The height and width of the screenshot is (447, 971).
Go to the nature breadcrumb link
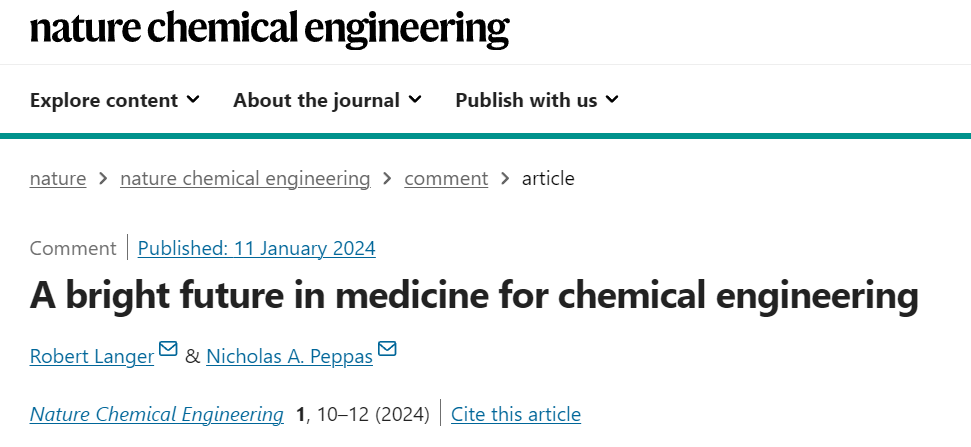[58, 178]
